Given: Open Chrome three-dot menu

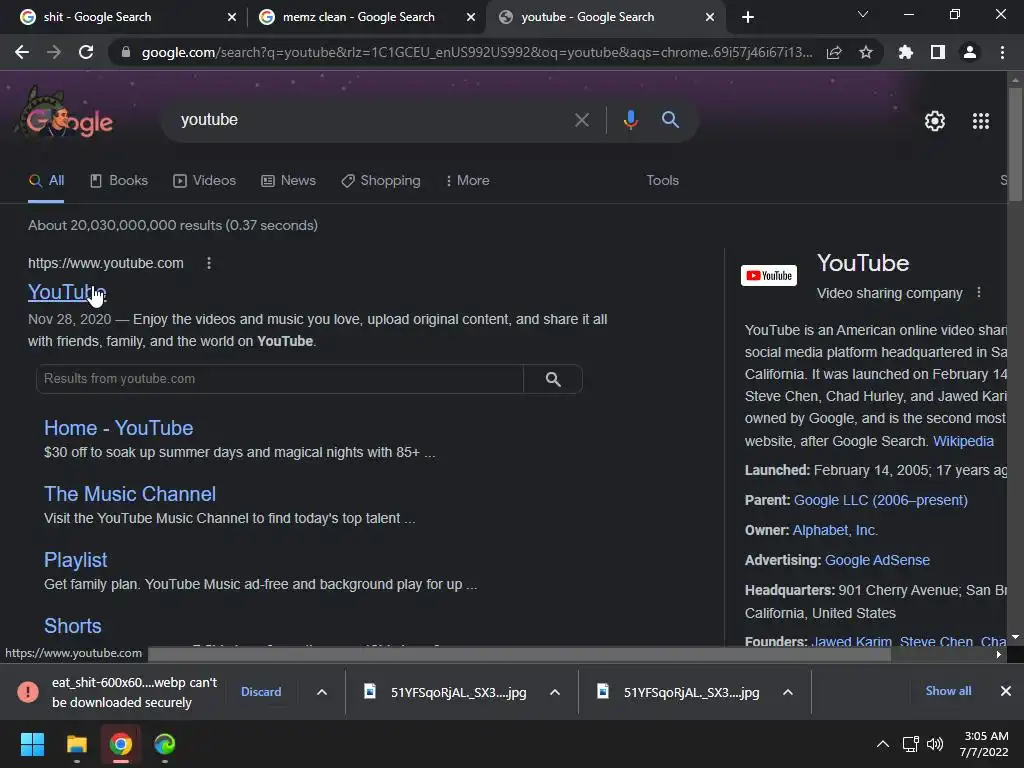Looking at the screenshot, I should [1002, 52].
